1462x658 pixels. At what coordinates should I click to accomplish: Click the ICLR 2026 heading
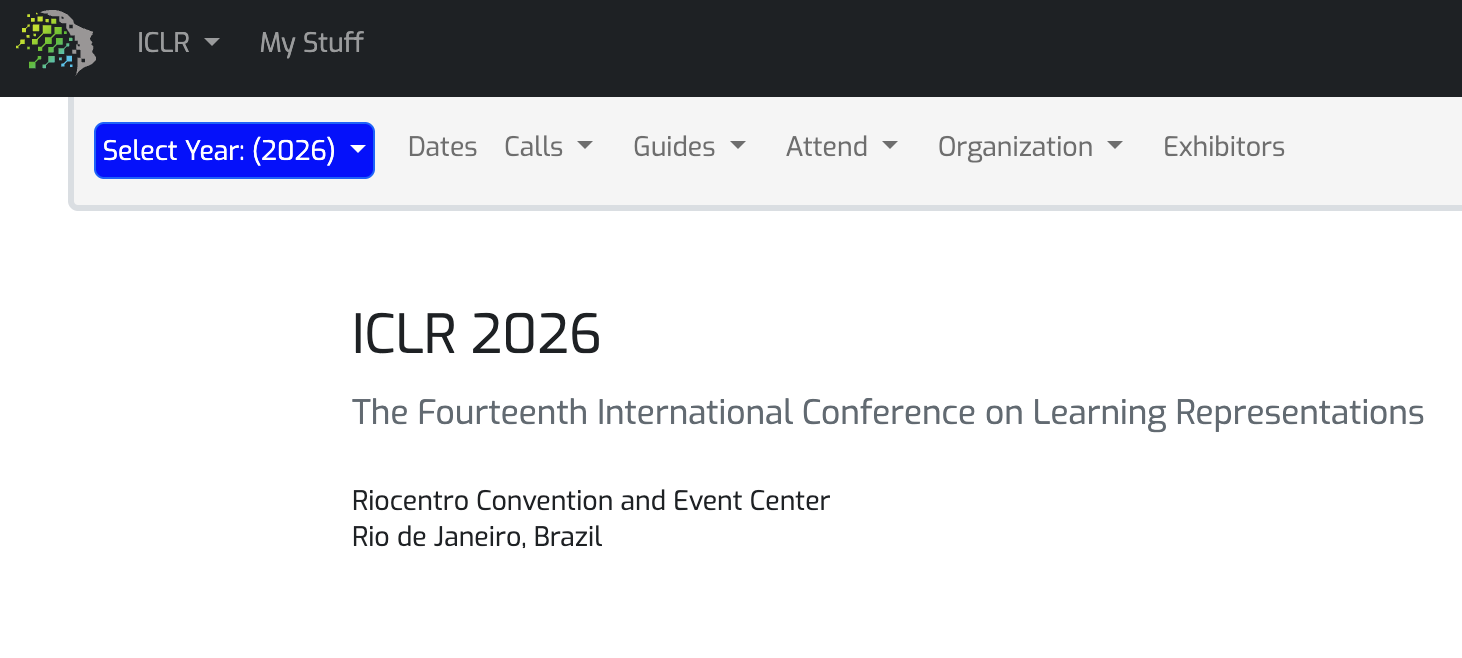click(476, 334)
